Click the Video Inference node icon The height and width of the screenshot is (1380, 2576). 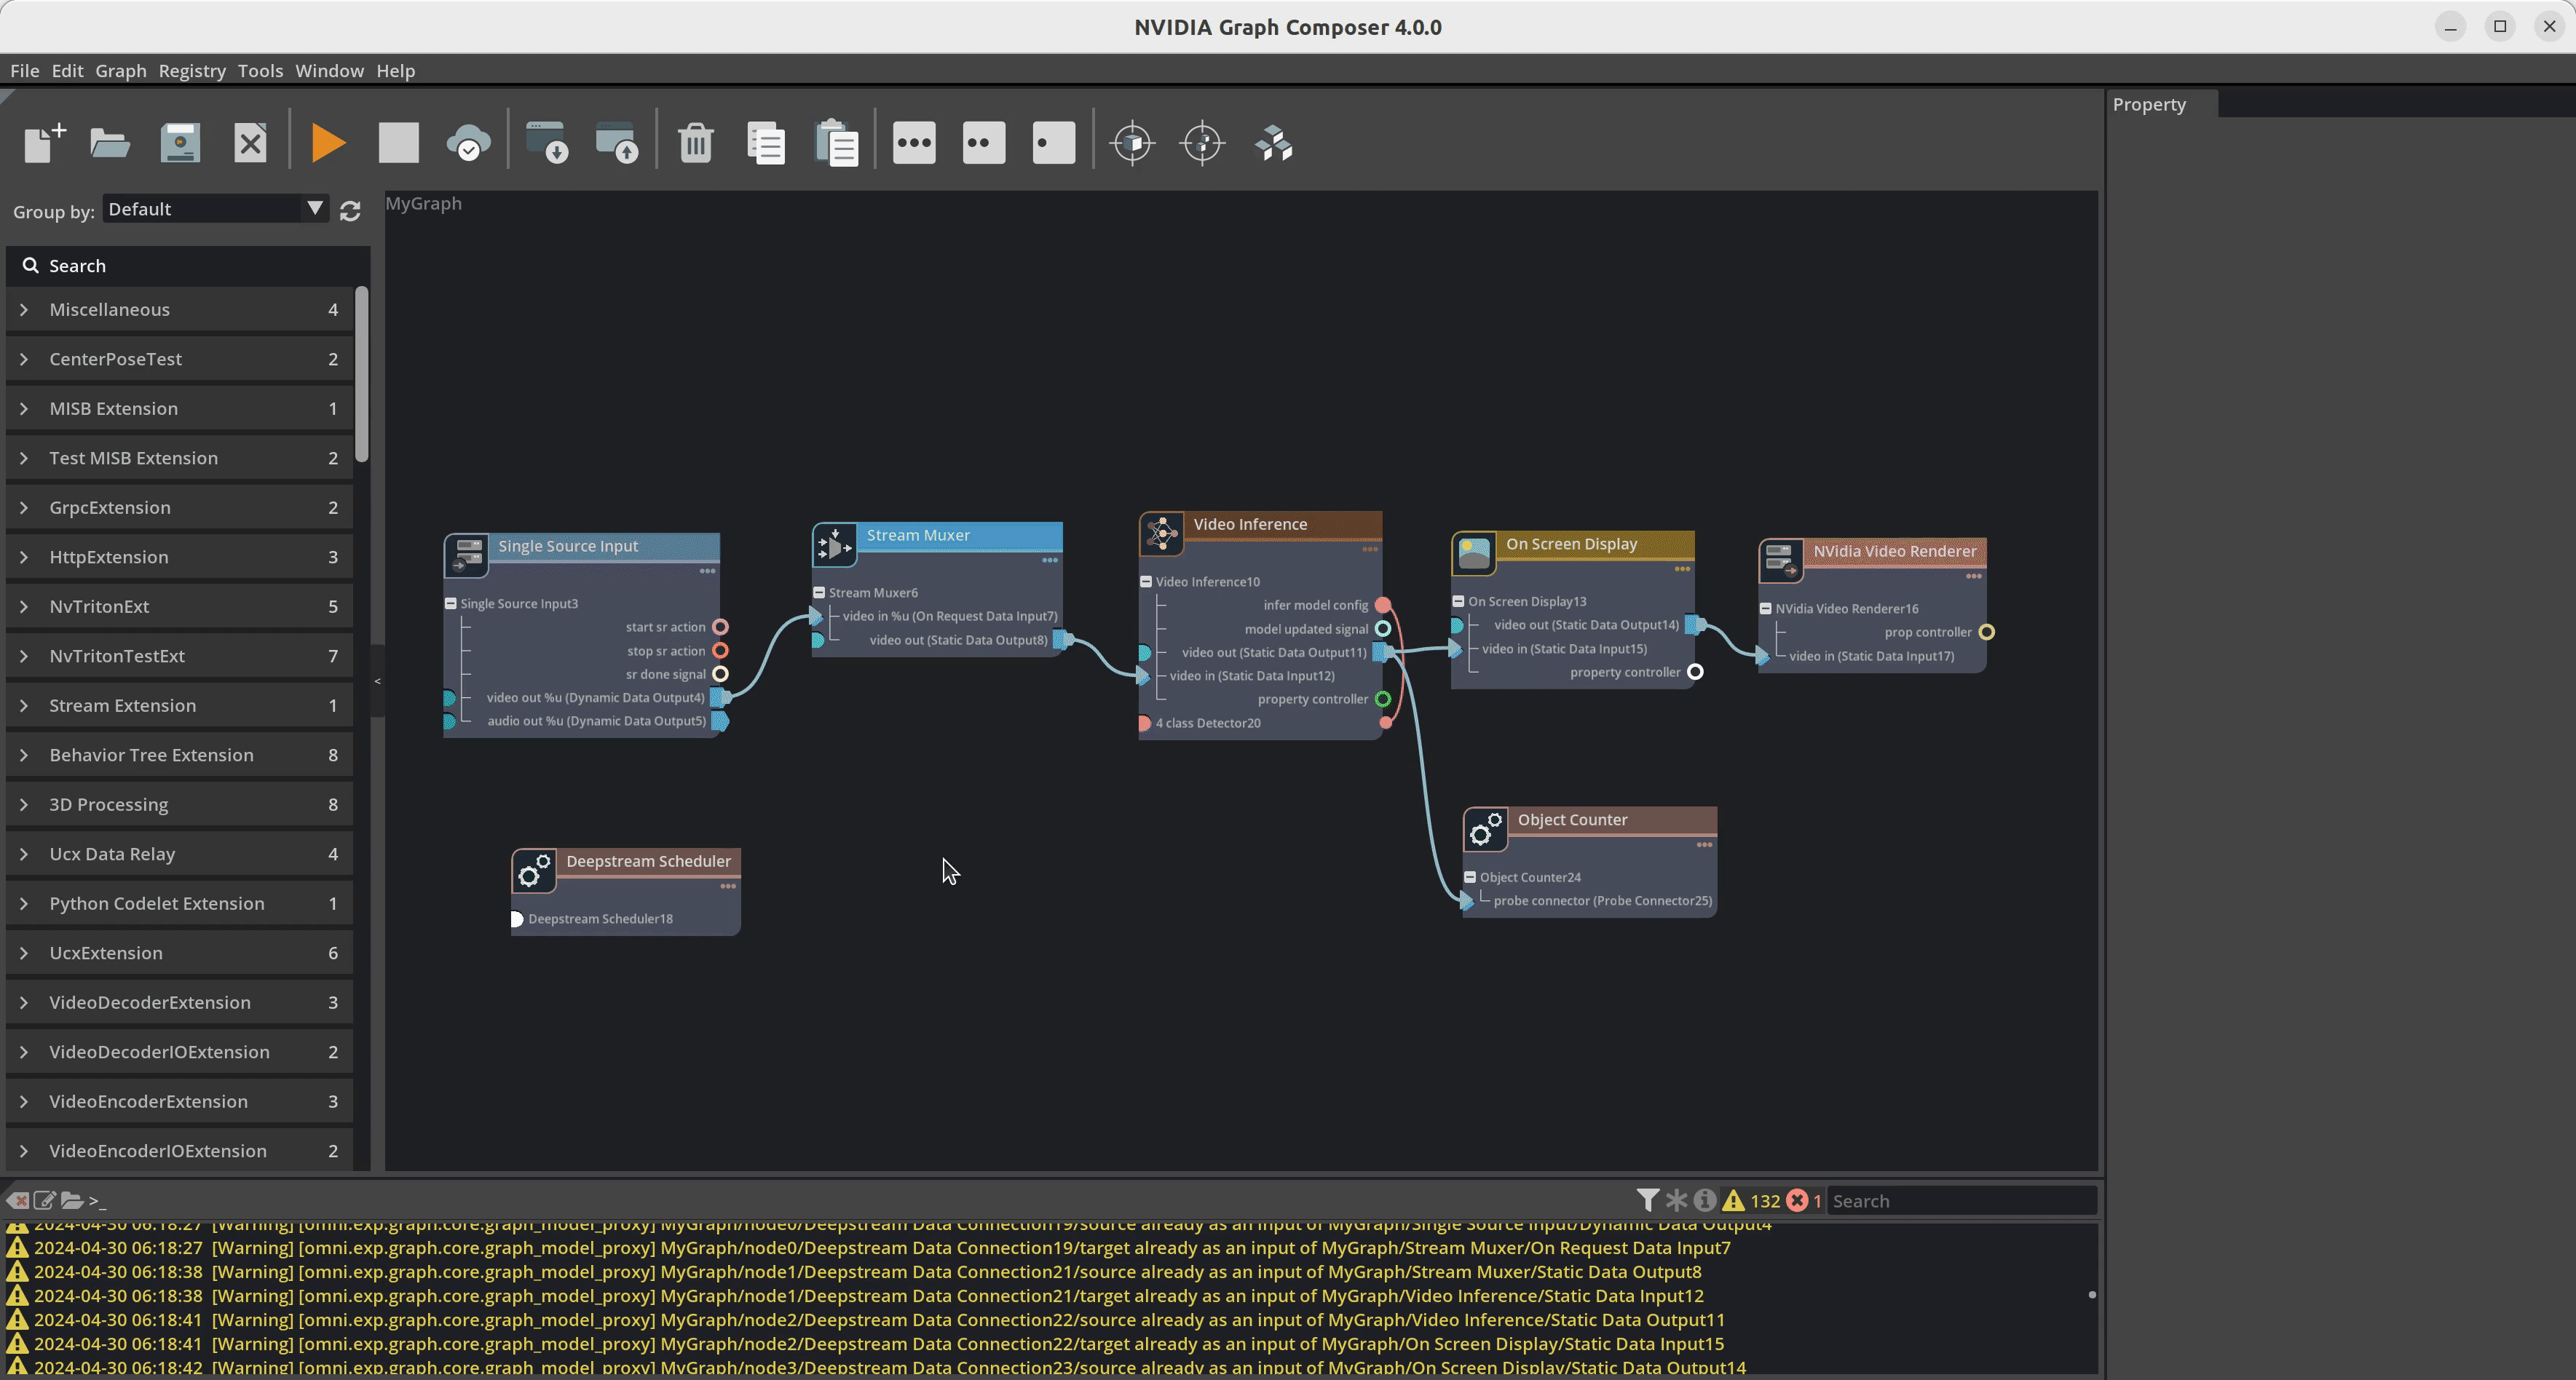click(x=1162, y=534)
